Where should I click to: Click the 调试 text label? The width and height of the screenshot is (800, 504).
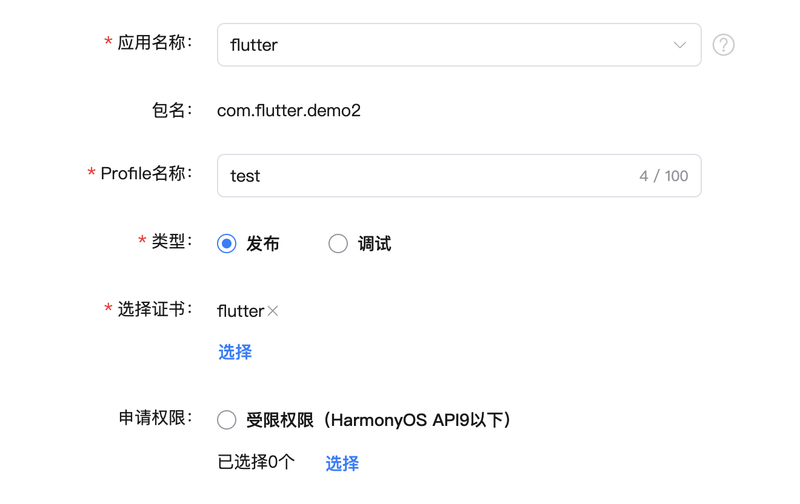pos(374,244)
